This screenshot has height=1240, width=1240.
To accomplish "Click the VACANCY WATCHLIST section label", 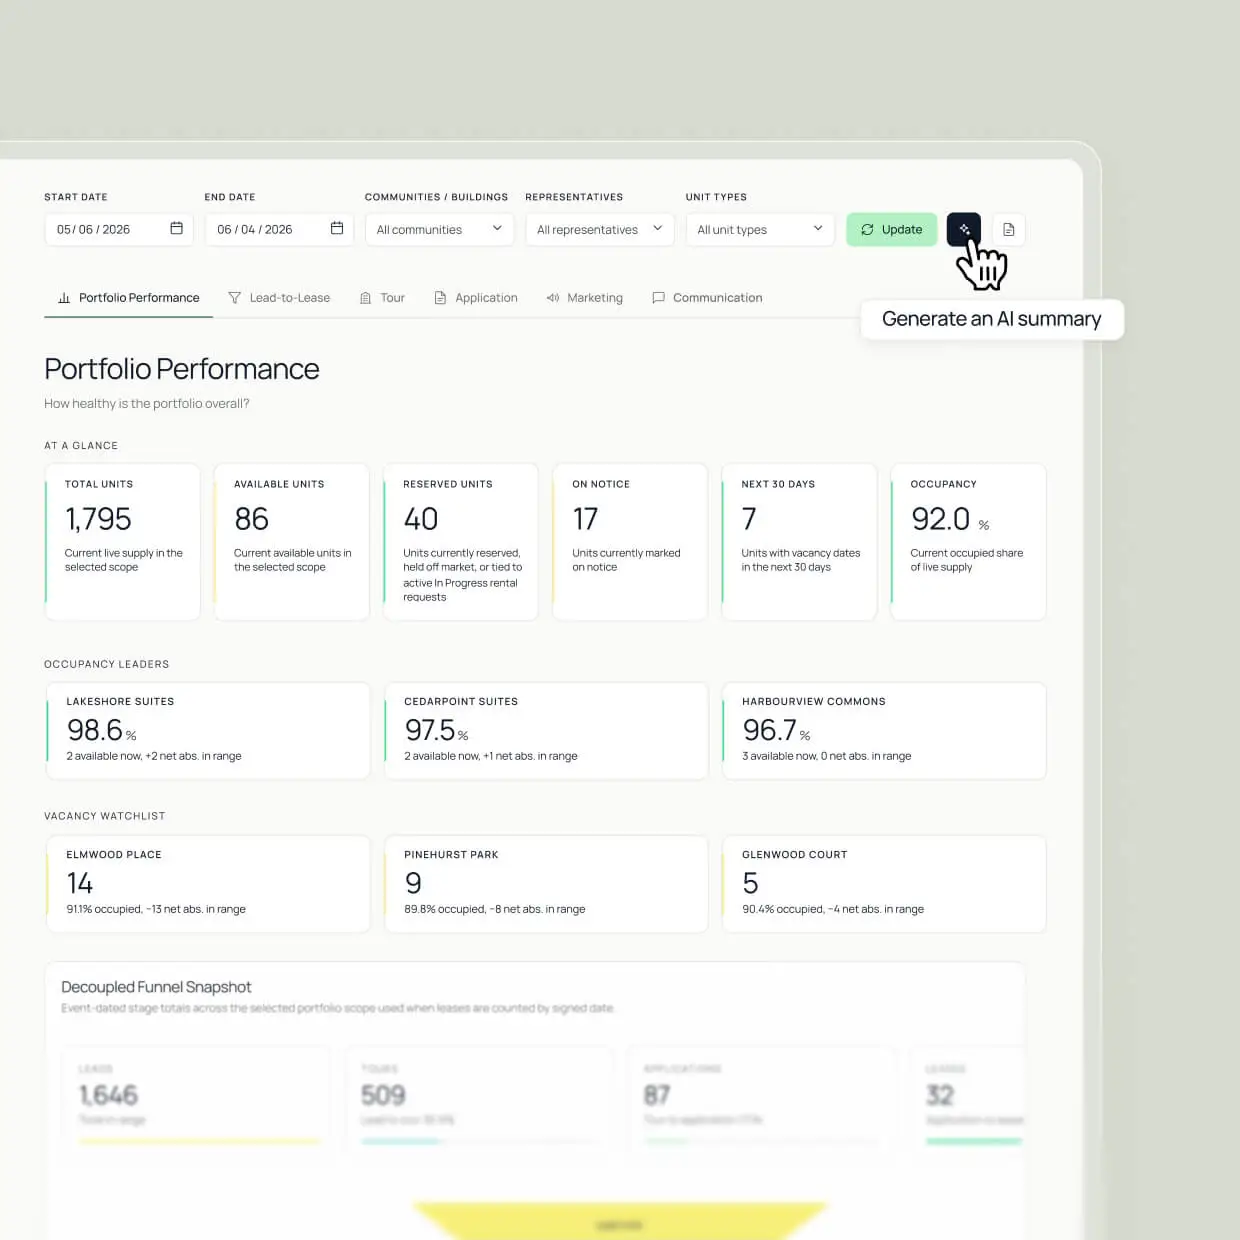I will (x=105, y=816).
